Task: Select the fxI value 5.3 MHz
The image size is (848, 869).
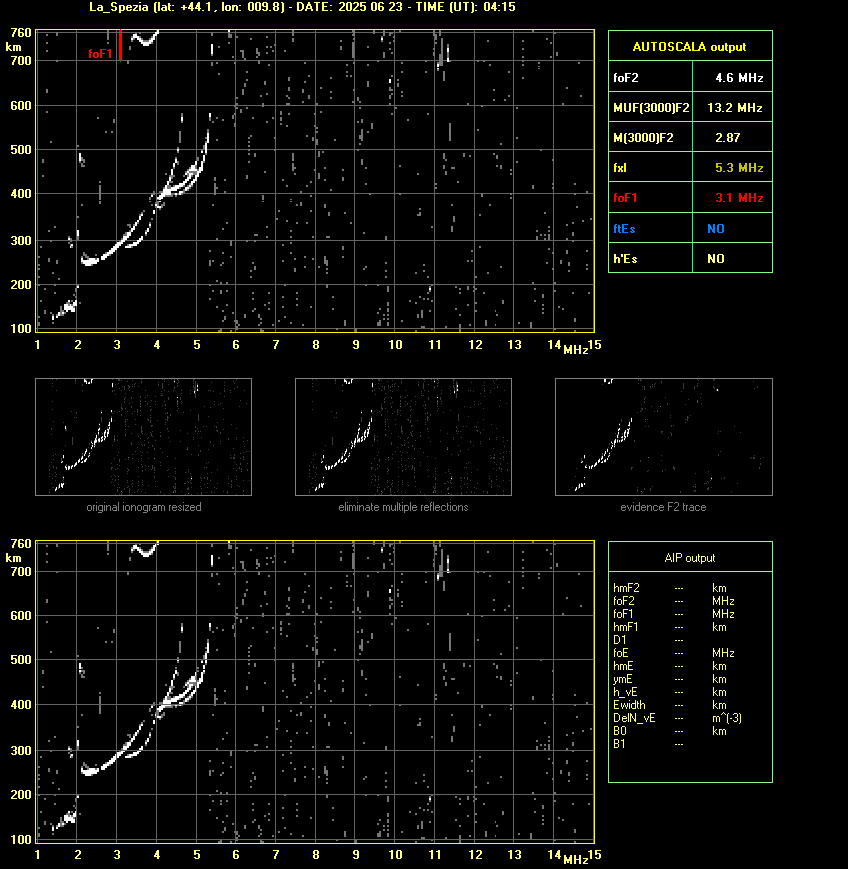Action: (x=739, y=167)
